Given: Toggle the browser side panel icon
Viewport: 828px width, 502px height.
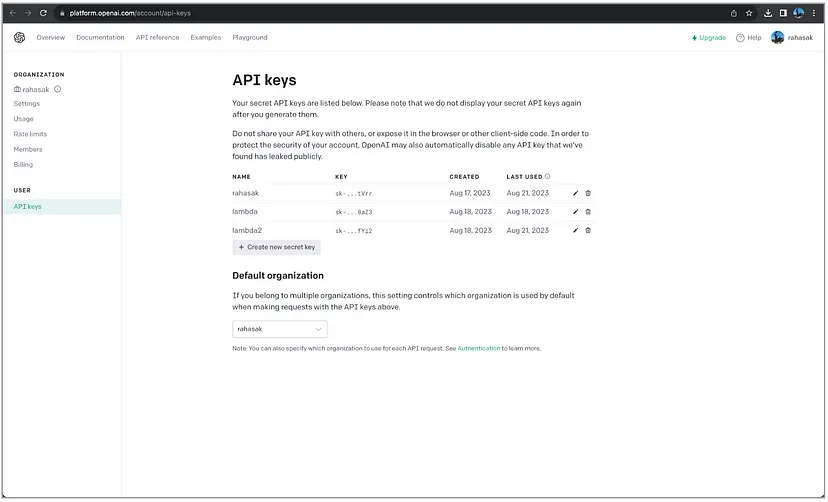Looking at the screenshot, I should tap(783, 13).
